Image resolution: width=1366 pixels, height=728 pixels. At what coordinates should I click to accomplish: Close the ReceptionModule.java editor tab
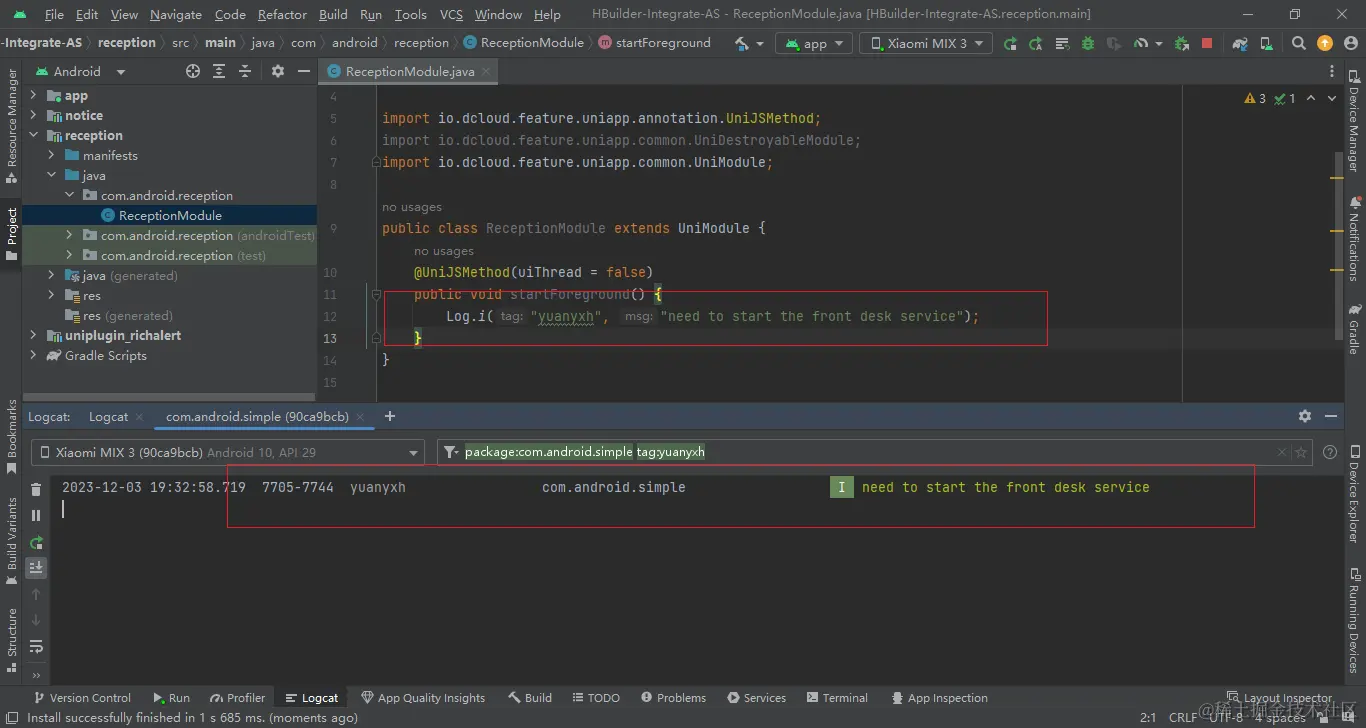(486, 71)
